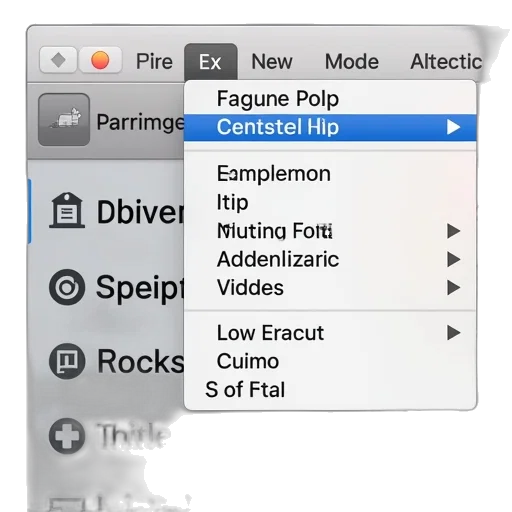Open the Ex menu in menu bar

point(211,62)
